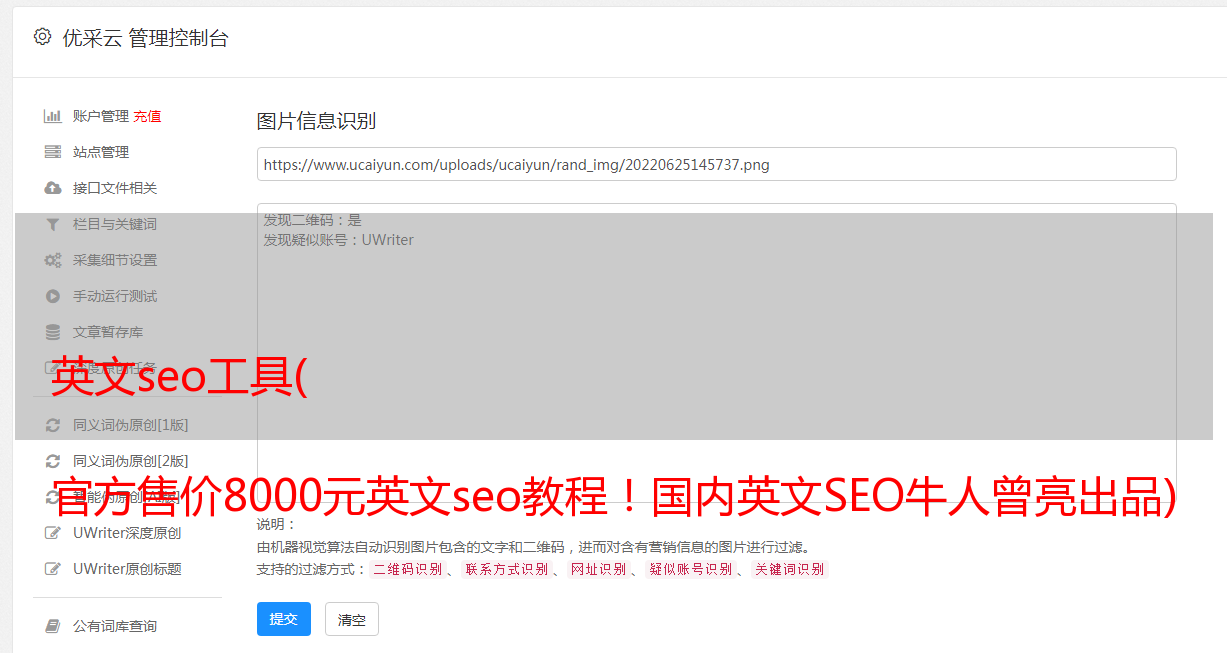Click the refresh icon for 同义词伪原创[1版]

coord(53,425)
